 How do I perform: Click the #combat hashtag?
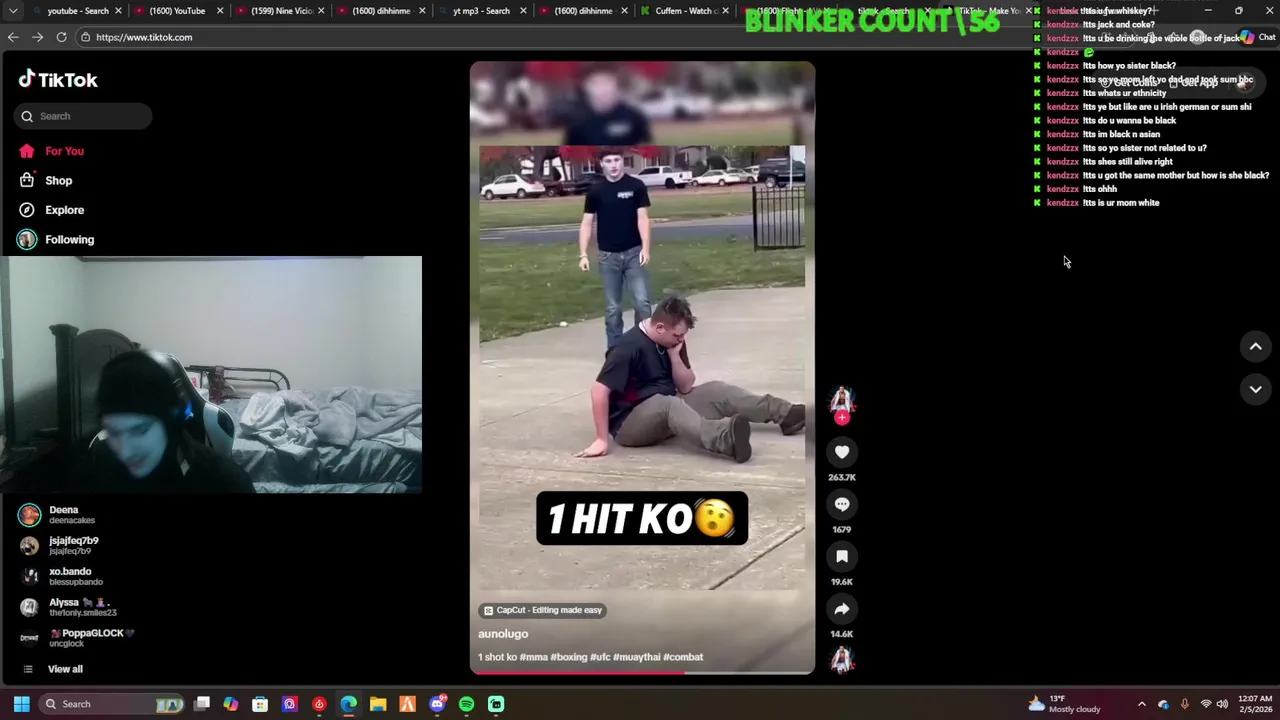(683, 657)
